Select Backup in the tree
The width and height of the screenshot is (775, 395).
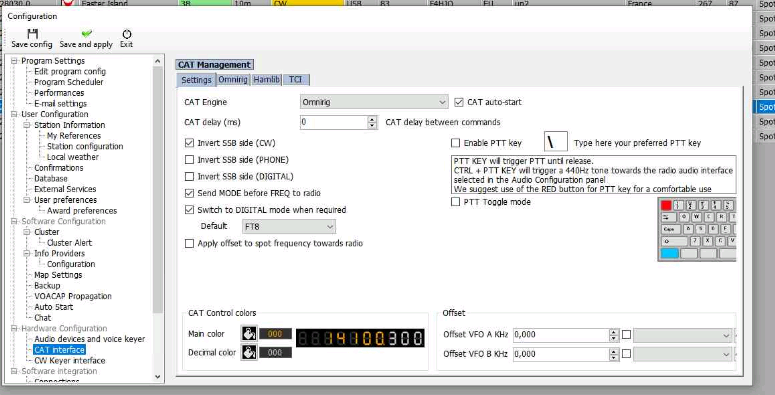coord(47,286)
